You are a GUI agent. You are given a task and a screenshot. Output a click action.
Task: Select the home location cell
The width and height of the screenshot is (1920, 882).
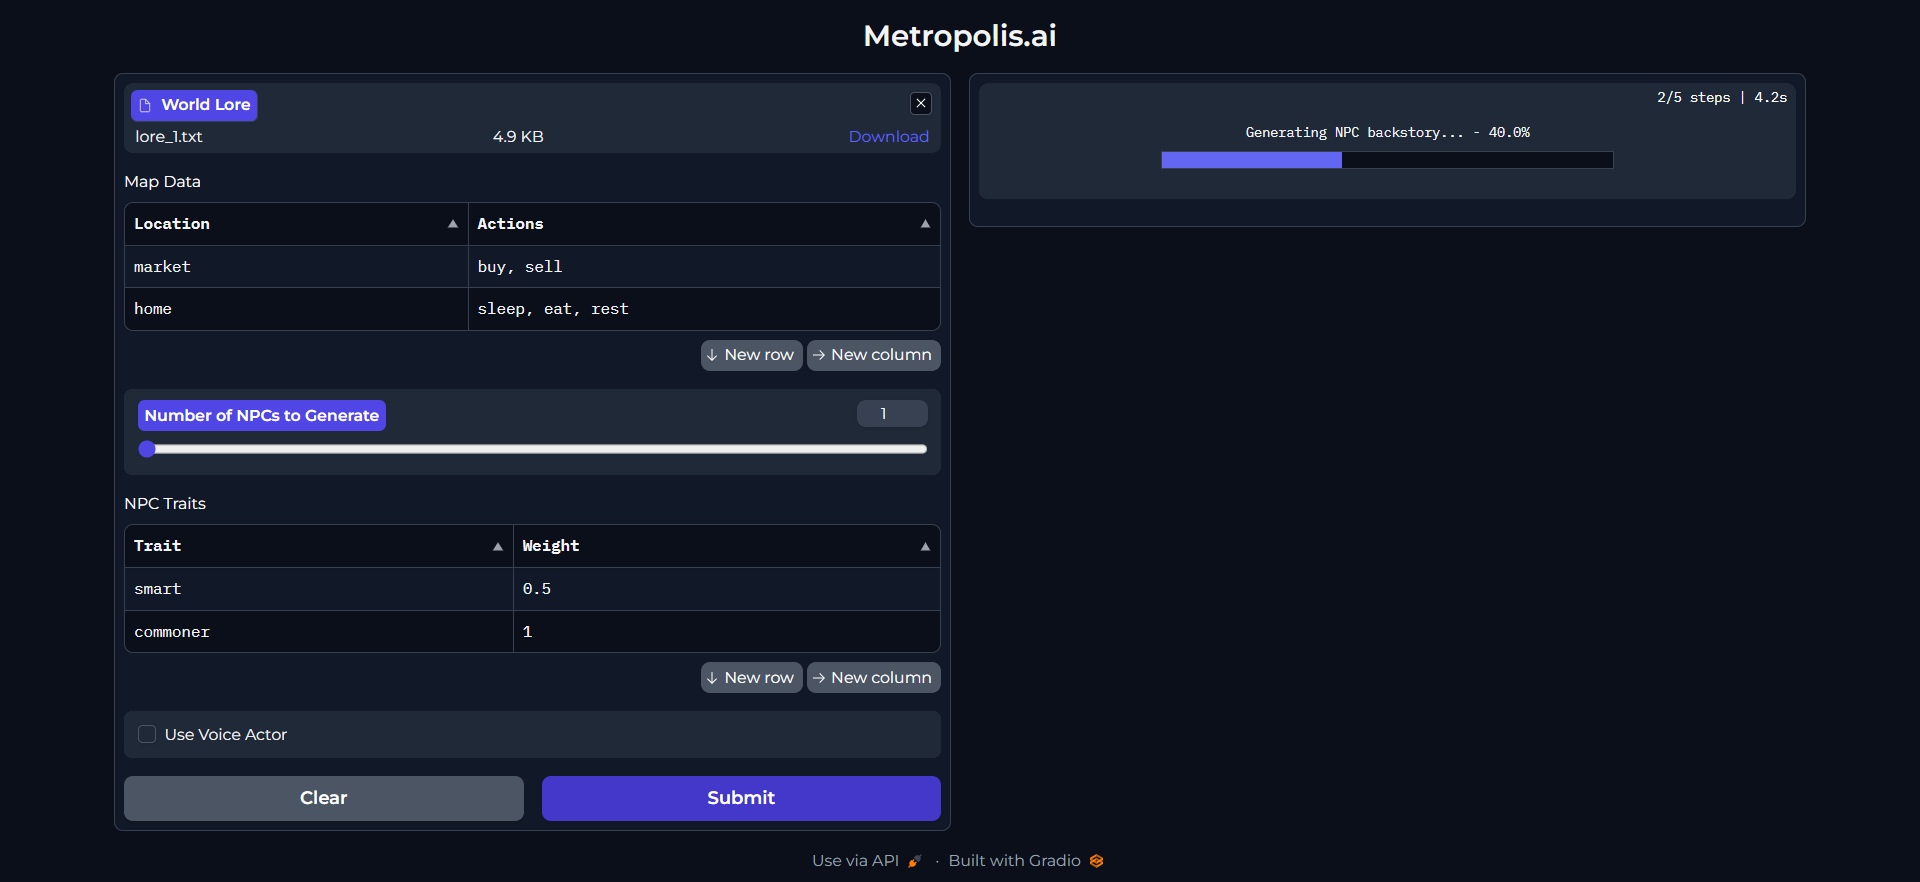click(x=297, y=309)
